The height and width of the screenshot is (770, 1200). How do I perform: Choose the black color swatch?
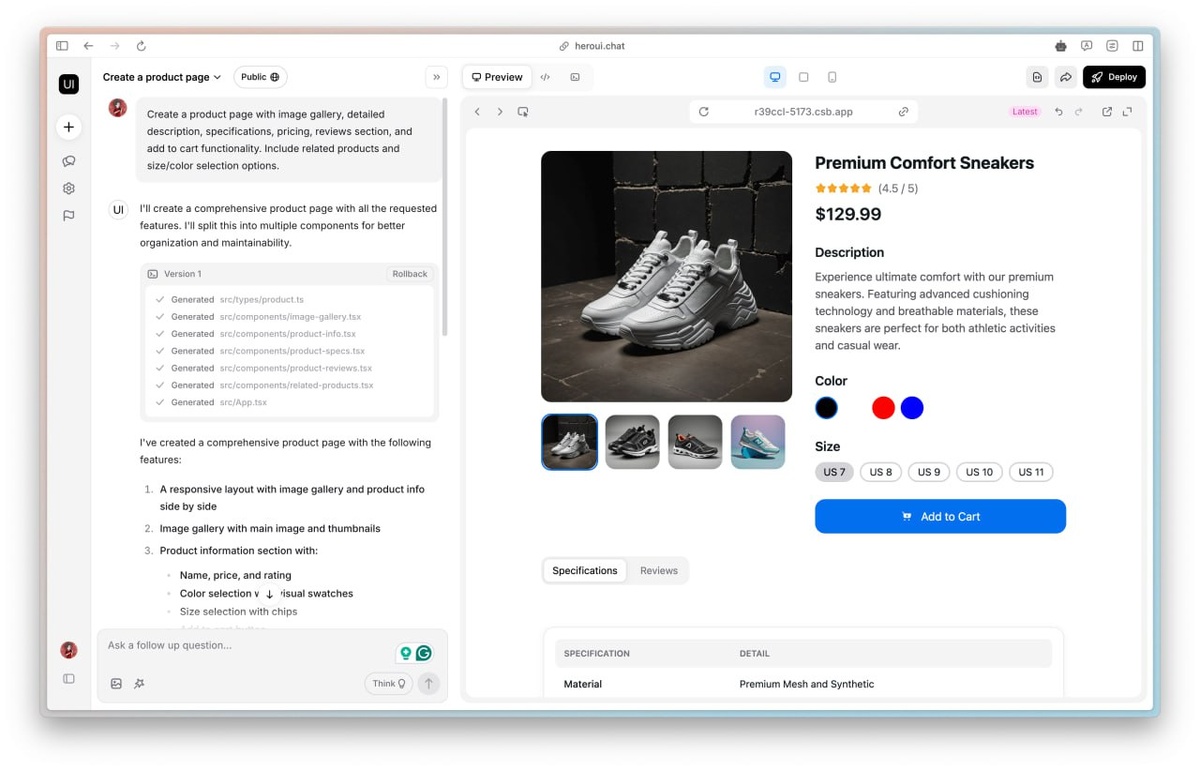826,408
